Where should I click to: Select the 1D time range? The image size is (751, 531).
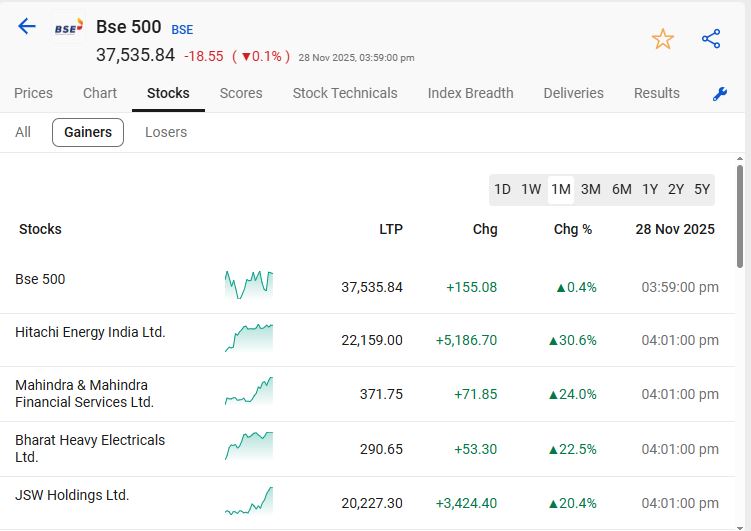click(x=502, y=189)
